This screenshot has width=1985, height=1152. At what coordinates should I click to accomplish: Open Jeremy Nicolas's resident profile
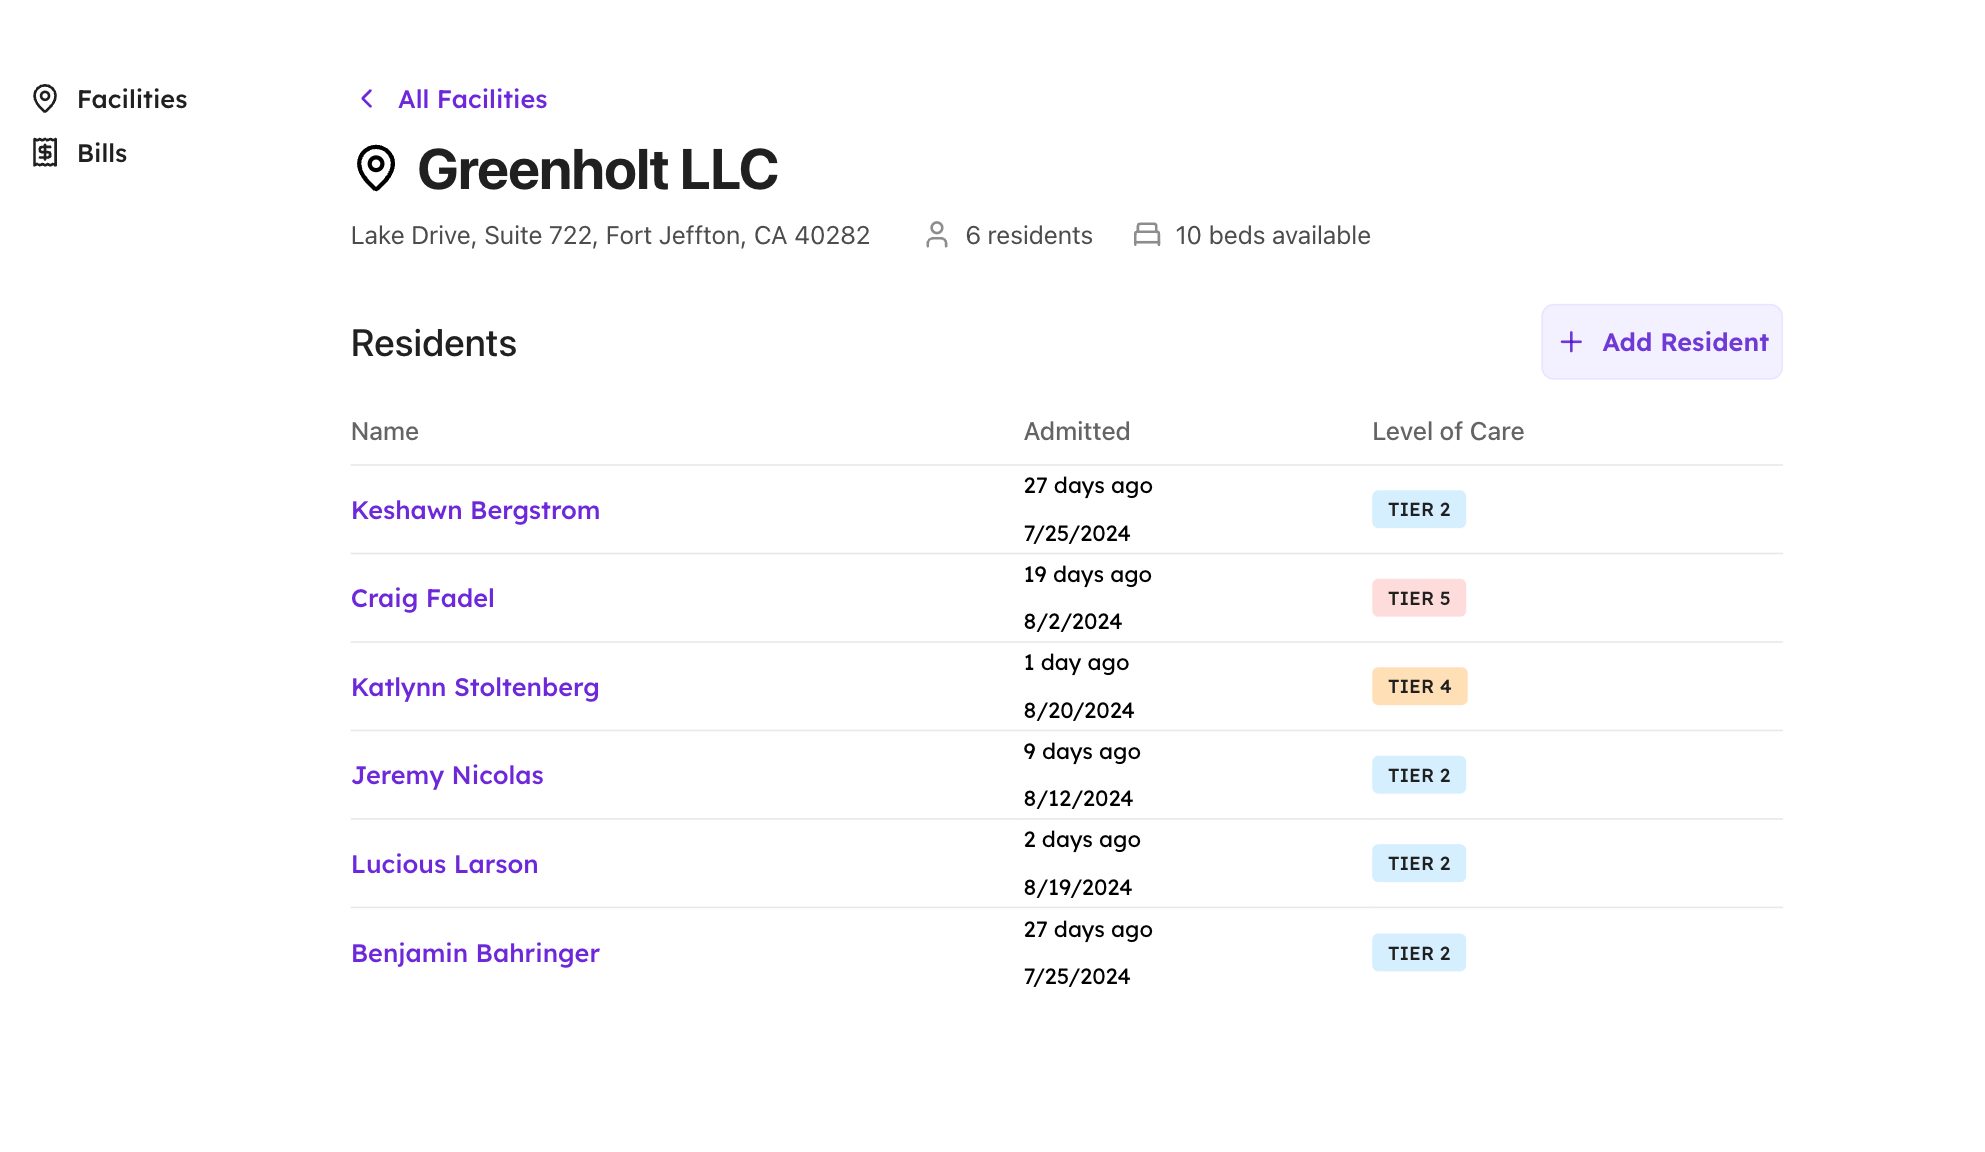click(447, 775)
